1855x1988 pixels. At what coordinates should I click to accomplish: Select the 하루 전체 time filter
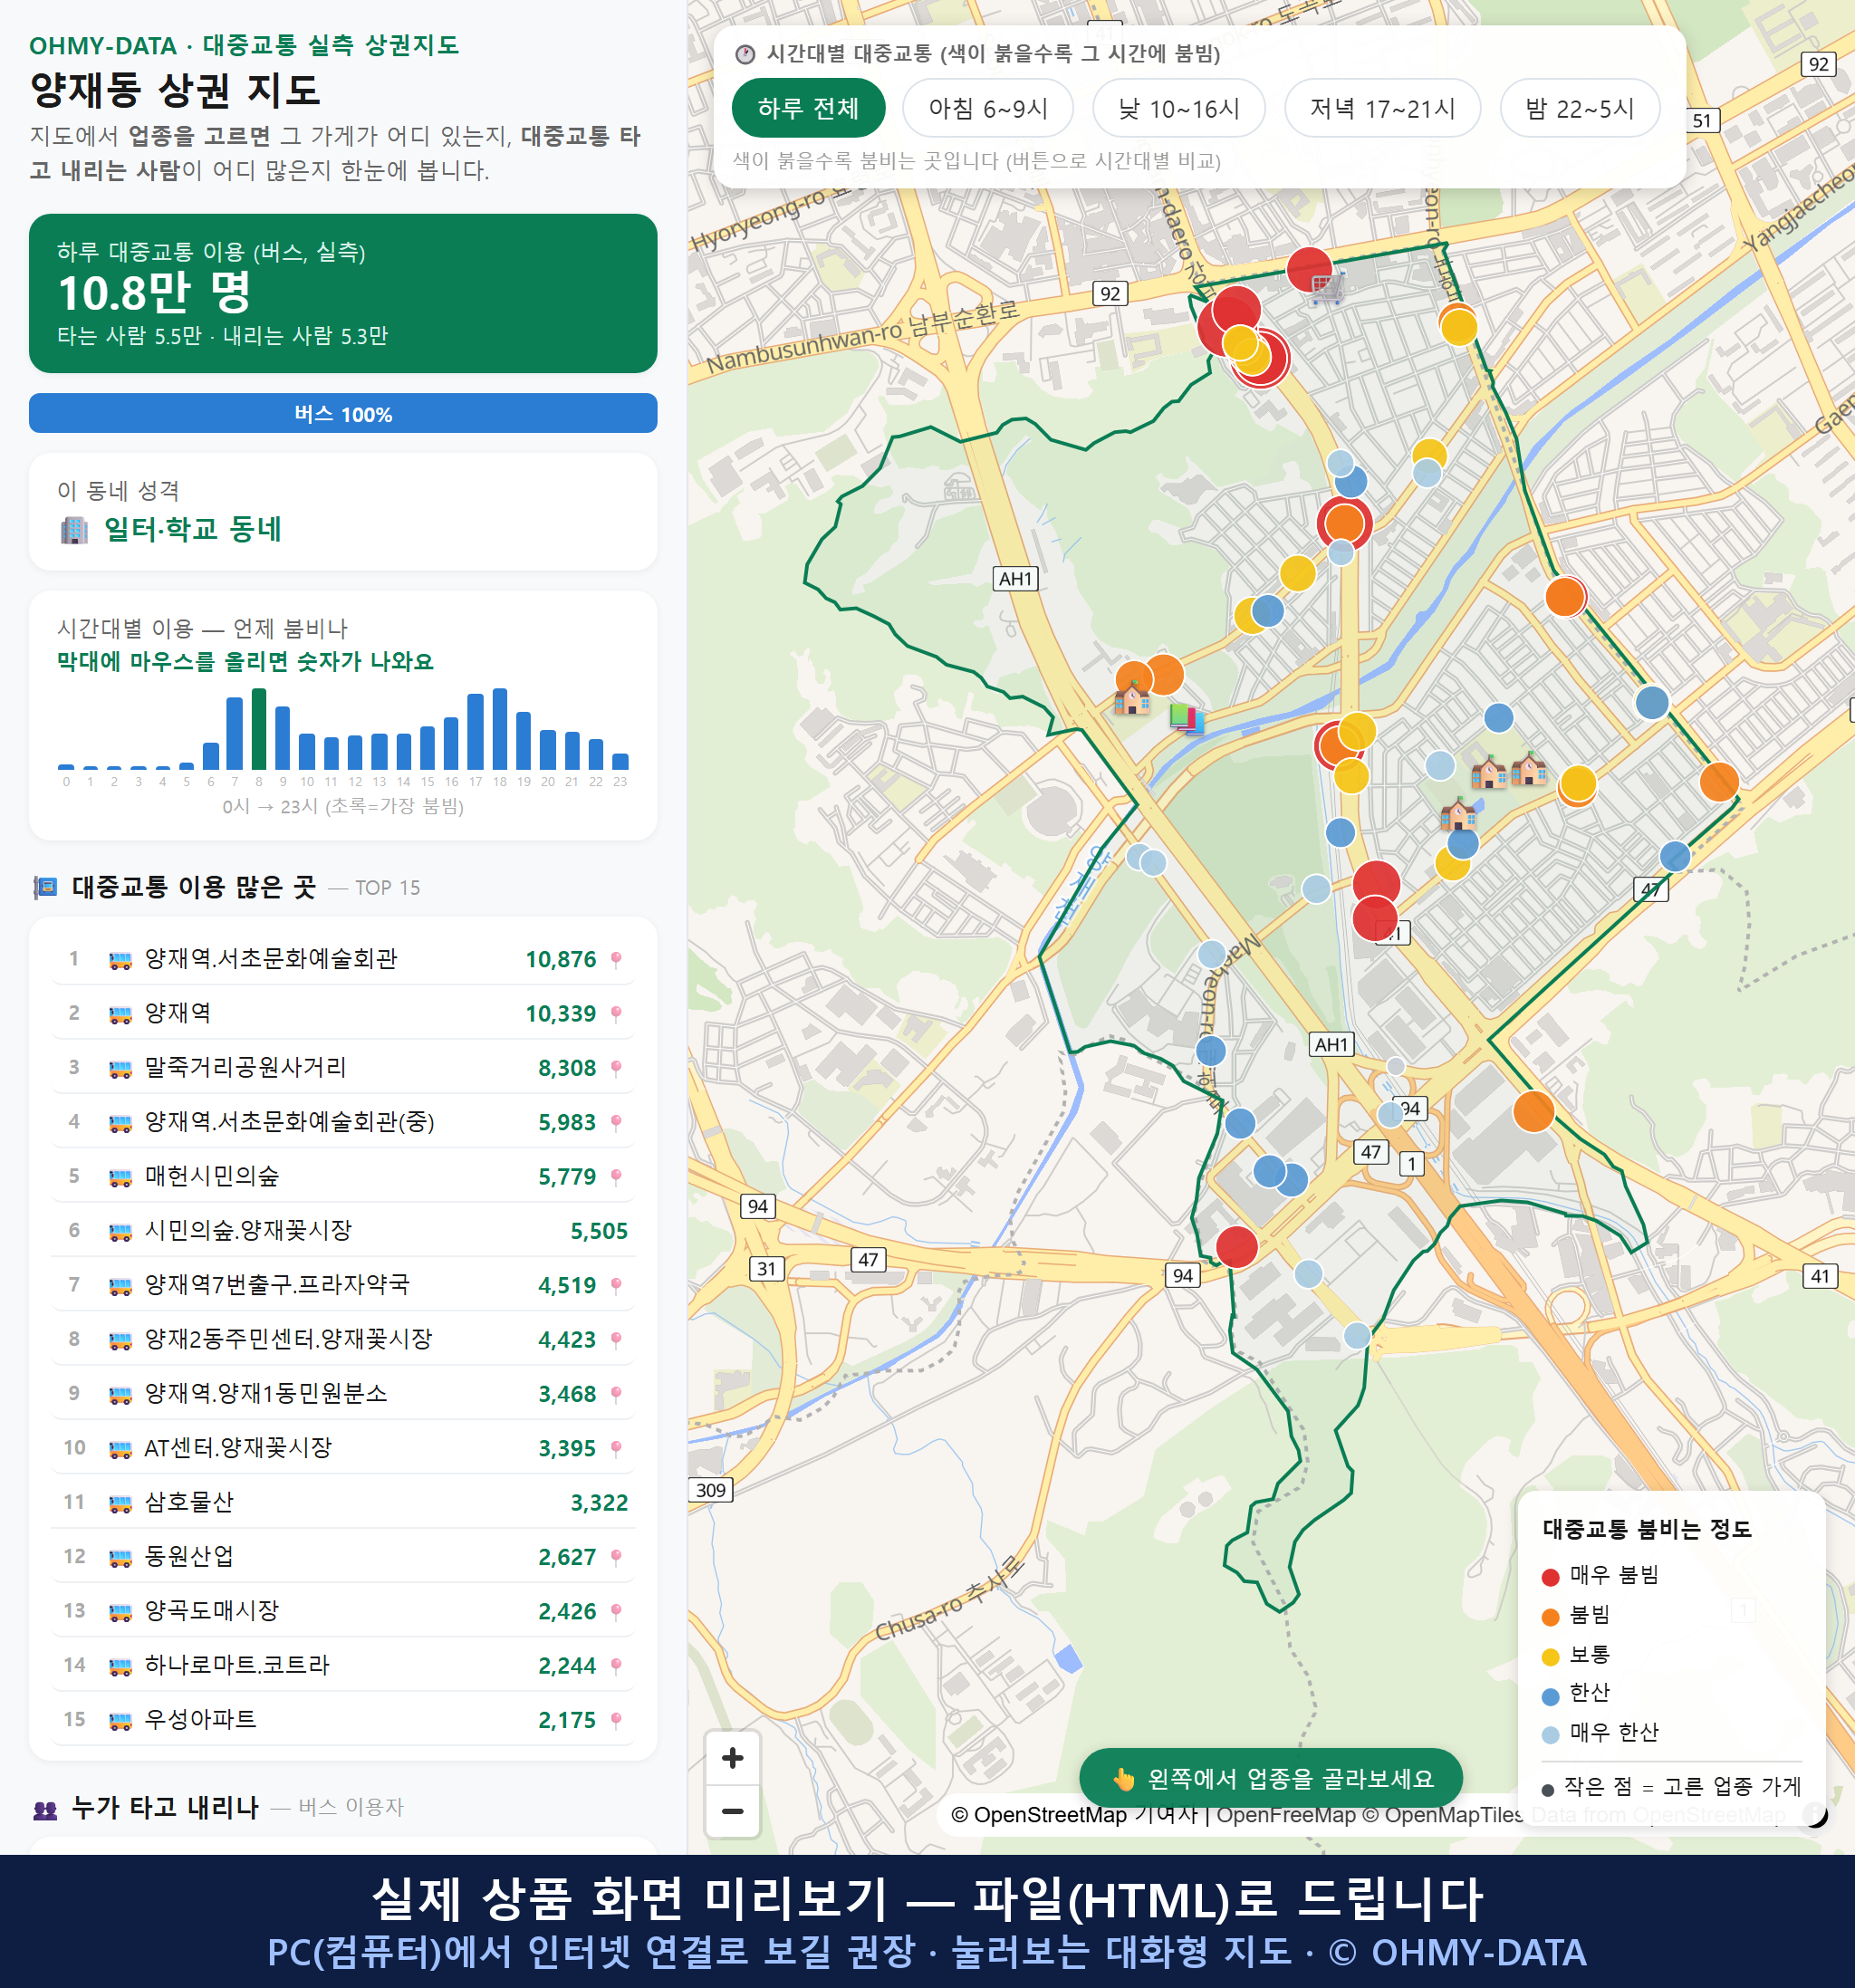point(808,108)
